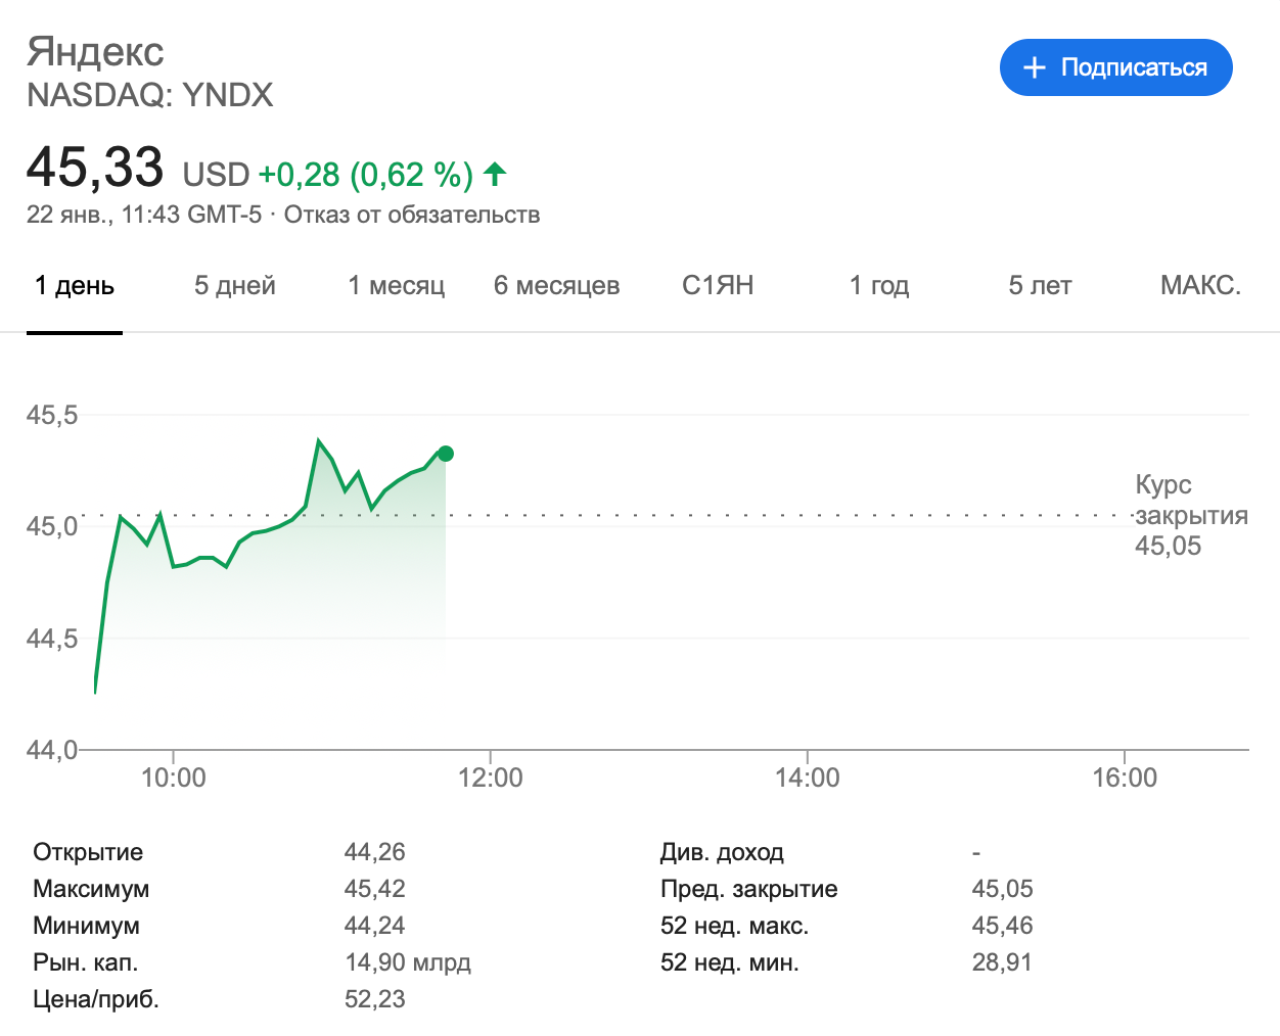Click the 45,5 y-axis label
This screenshot has width=1280, height=1036.
(52, 415)
